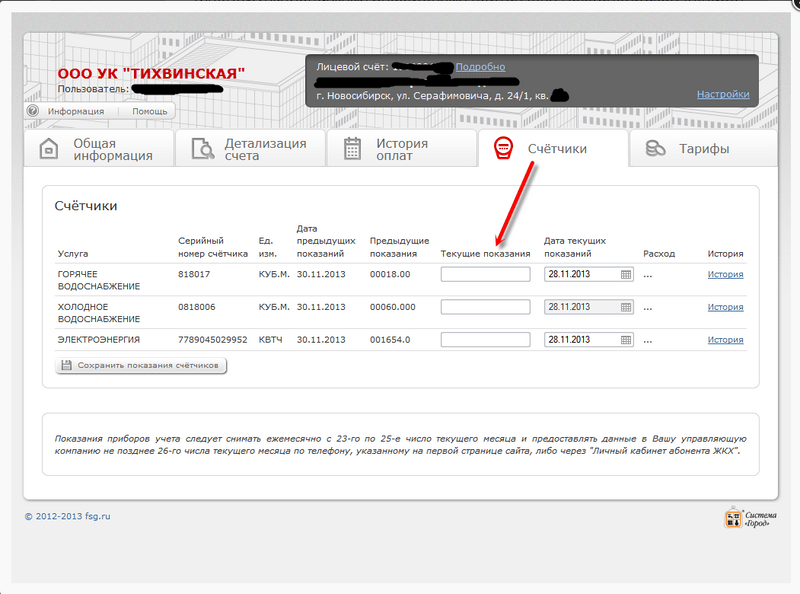800x594 pixels.
Task: Select the Счётчики tab
Action: tap(553, 148)
